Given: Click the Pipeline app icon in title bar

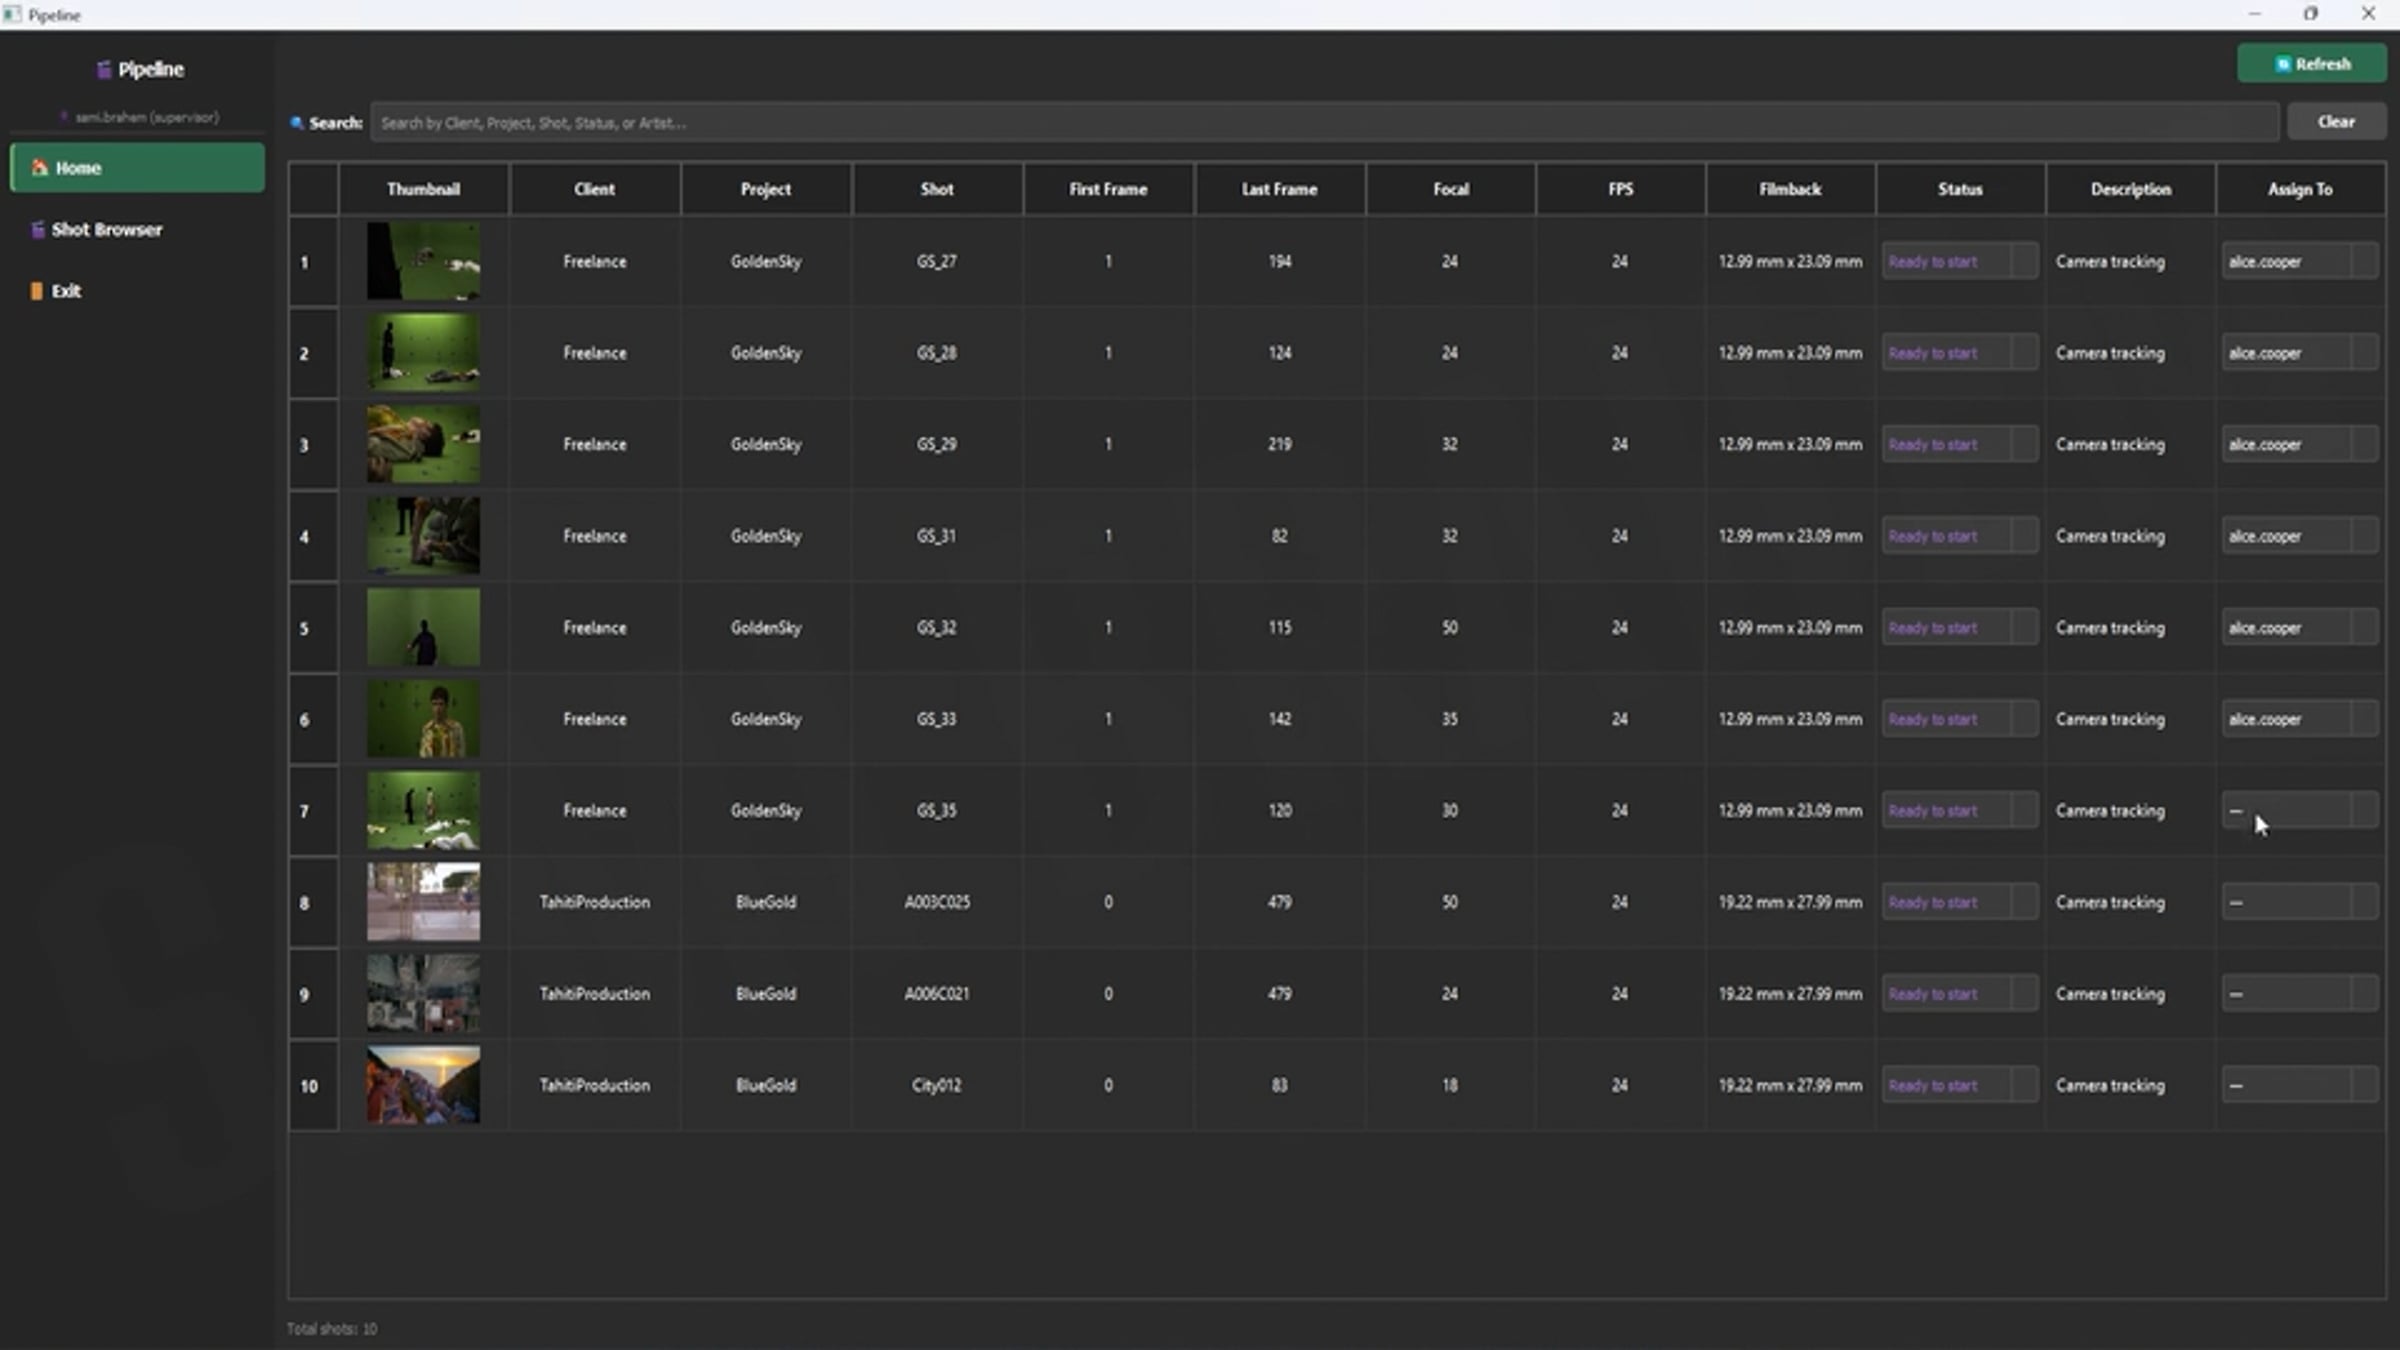Looking at the screenshot, I should [12, 15].
